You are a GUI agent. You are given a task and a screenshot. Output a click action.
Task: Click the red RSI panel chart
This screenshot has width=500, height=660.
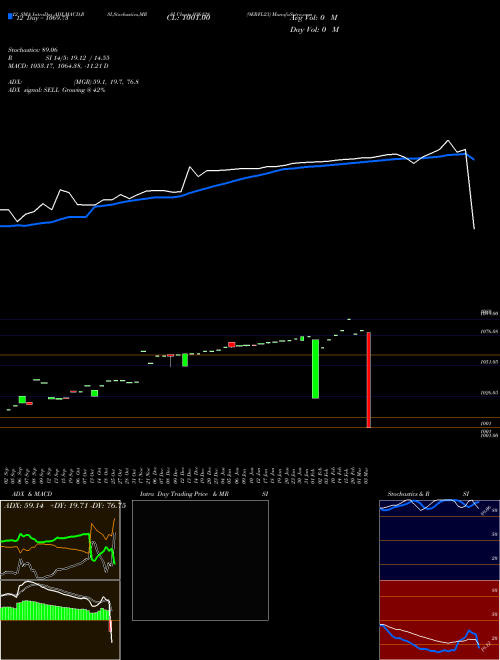[439, 620]
